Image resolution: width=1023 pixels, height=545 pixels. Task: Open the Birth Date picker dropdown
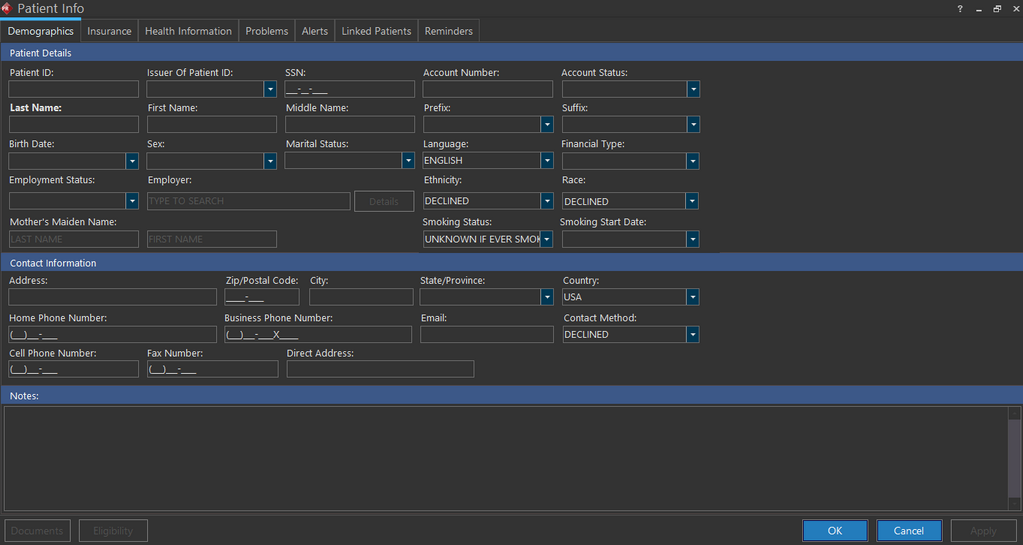coord(132,160)
